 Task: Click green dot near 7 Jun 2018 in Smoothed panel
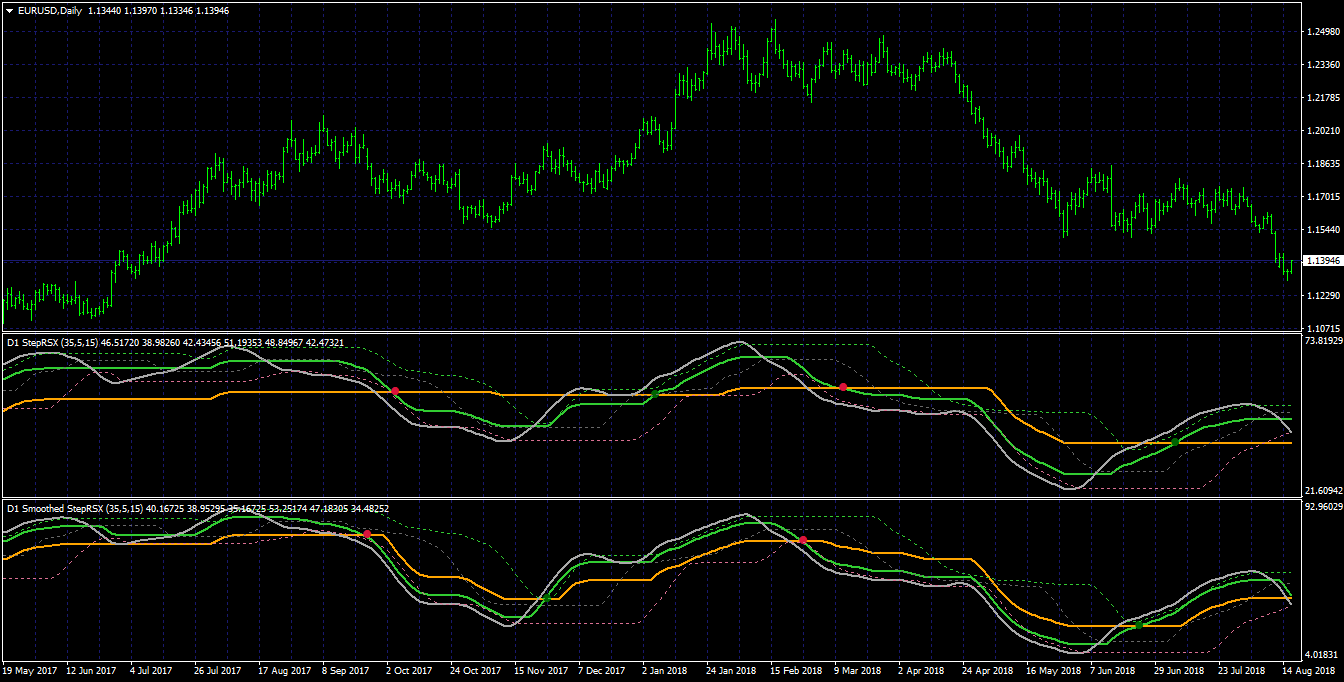pyautogui.click(x=1138, y=625)
